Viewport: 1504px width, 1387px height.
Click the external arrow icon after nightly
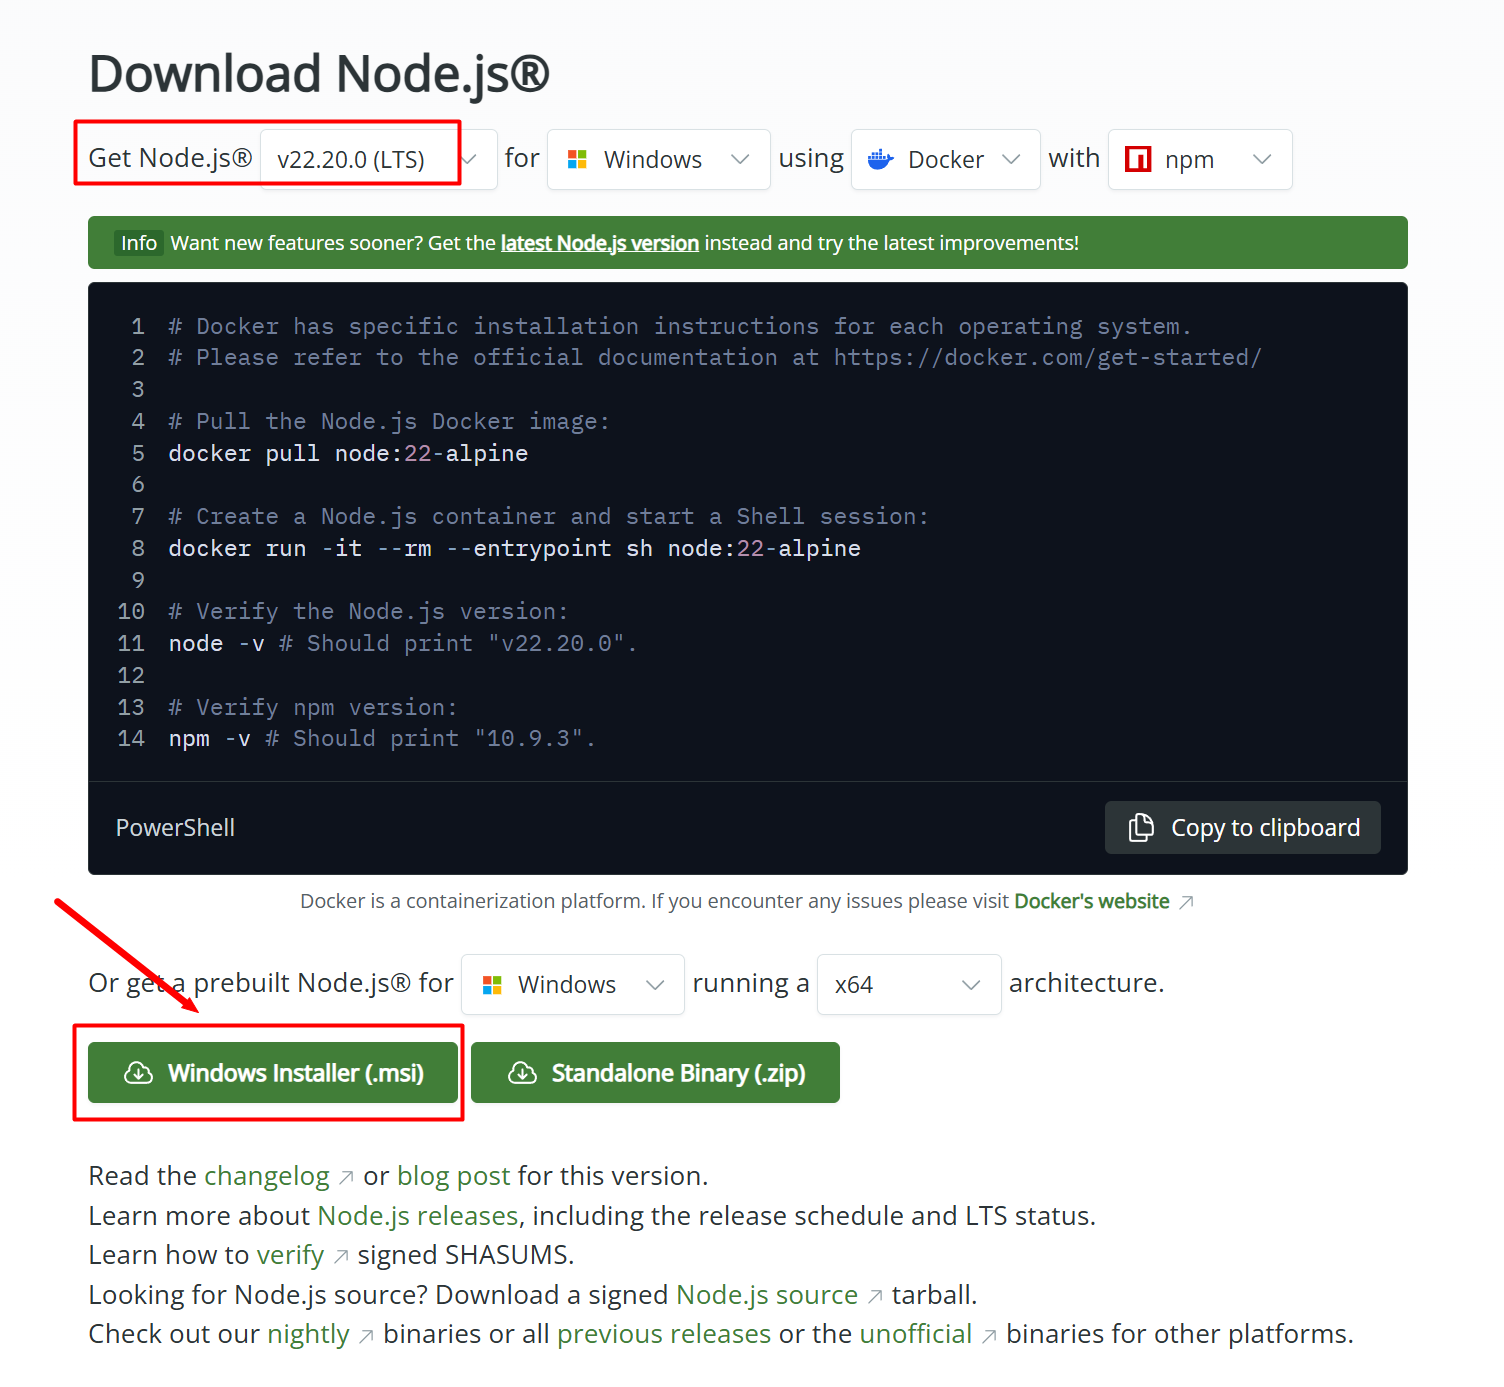click(366, 1336)
